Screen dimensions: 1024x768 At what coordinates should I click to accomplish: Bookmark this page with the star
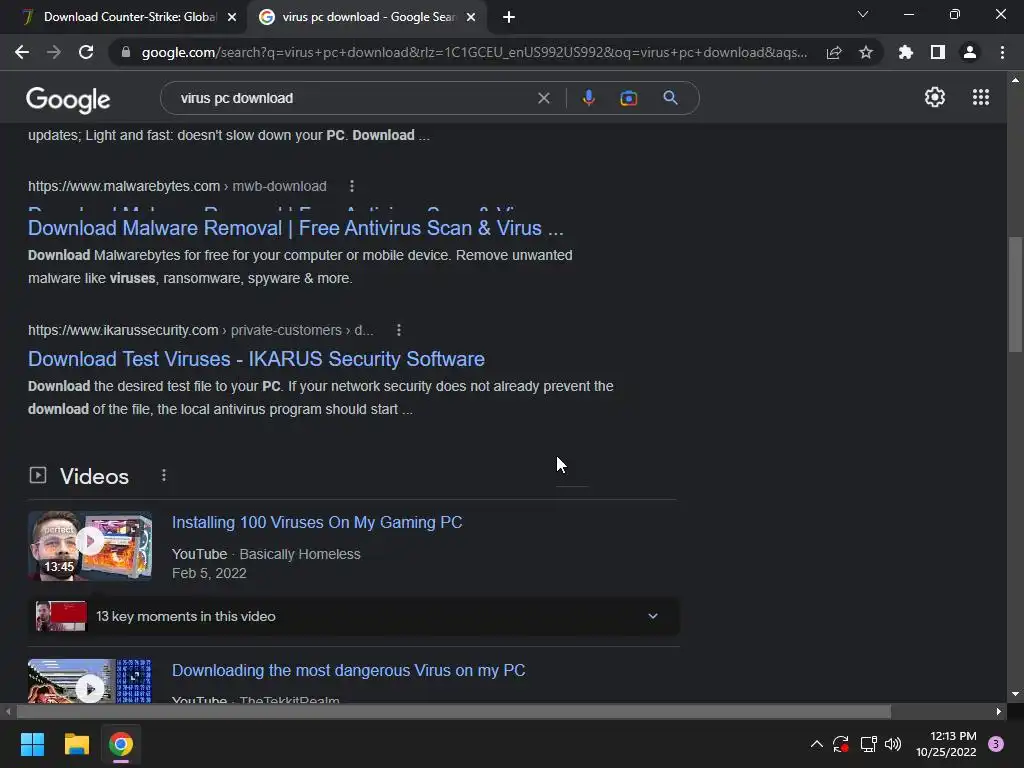pos(865,52)
